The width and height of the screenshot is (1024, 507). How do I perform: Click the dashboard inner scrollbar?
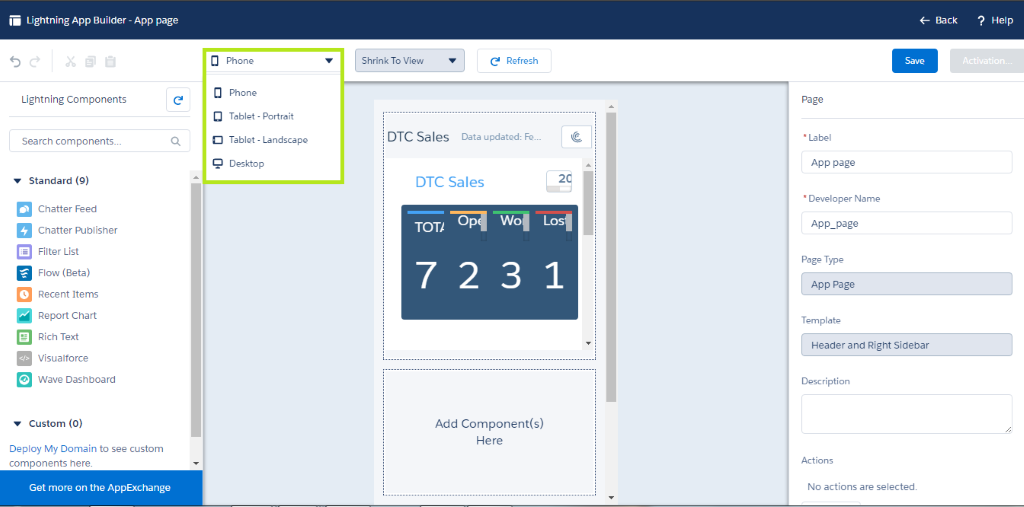[588, 203]
